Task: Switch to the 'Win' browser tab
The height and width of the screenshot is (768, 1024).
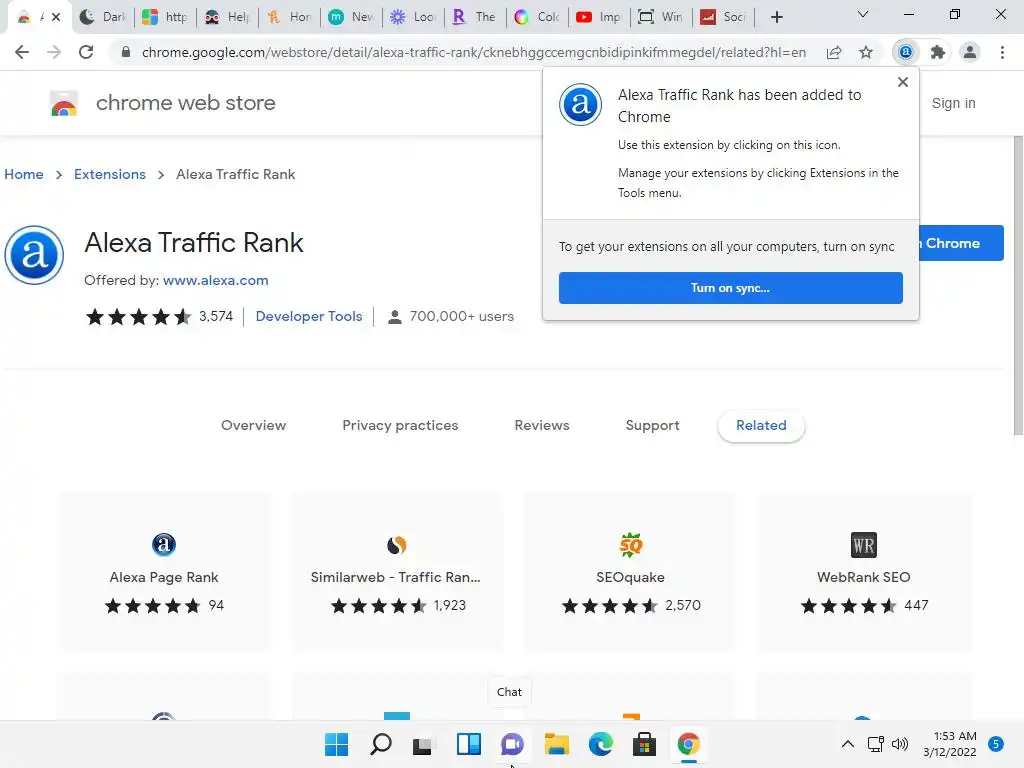Action: click(662, 17)
